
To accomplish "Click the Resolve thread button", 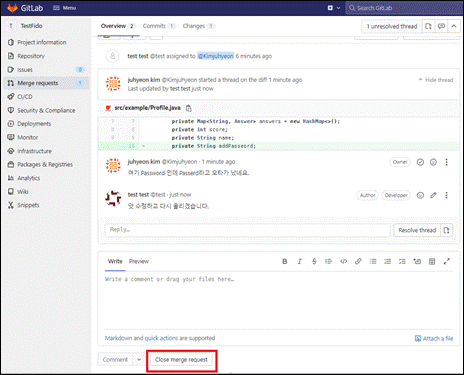I will 417,230.
